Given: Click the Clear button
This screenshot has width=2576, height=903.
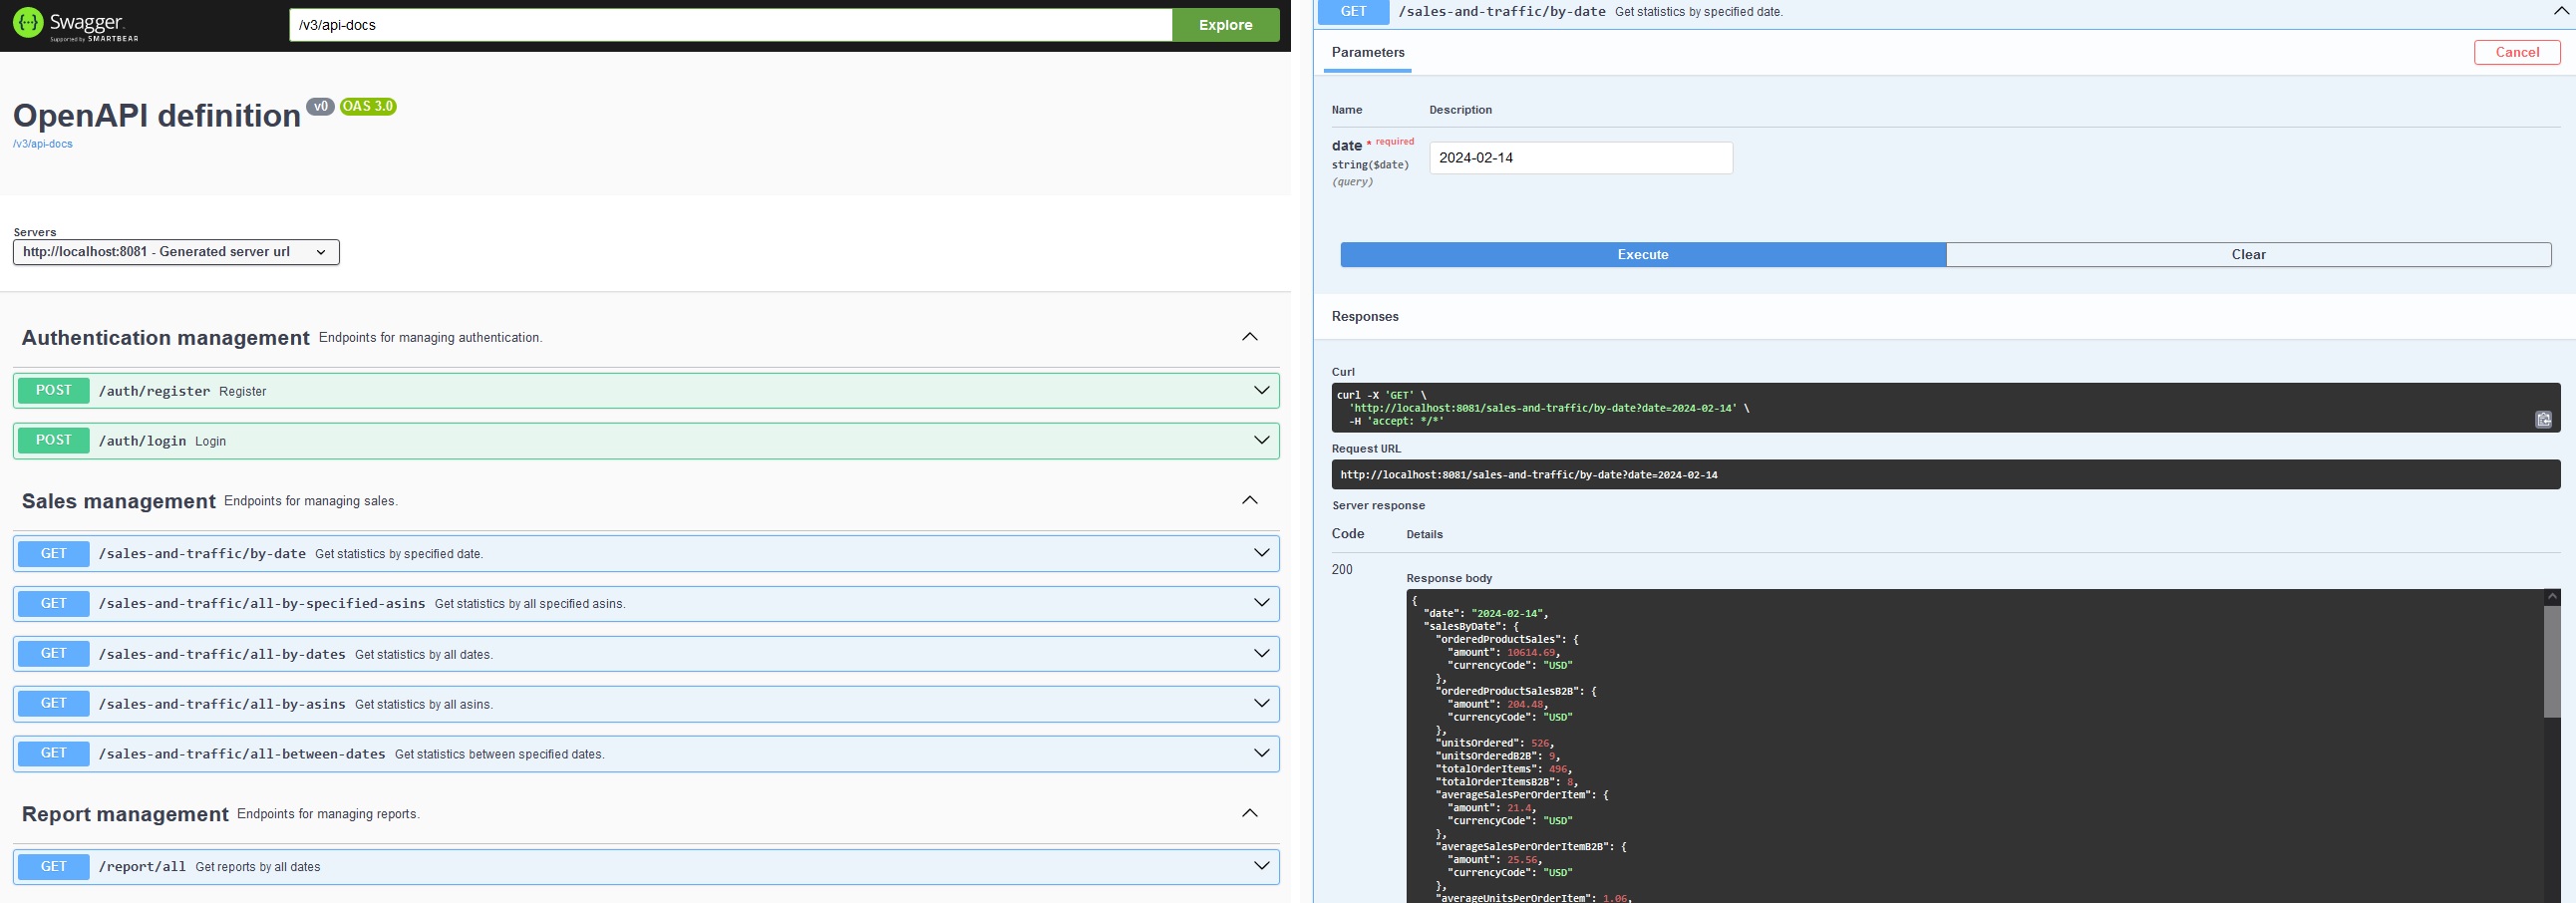Looking at the screenshot, I should tap(2248, 255).
